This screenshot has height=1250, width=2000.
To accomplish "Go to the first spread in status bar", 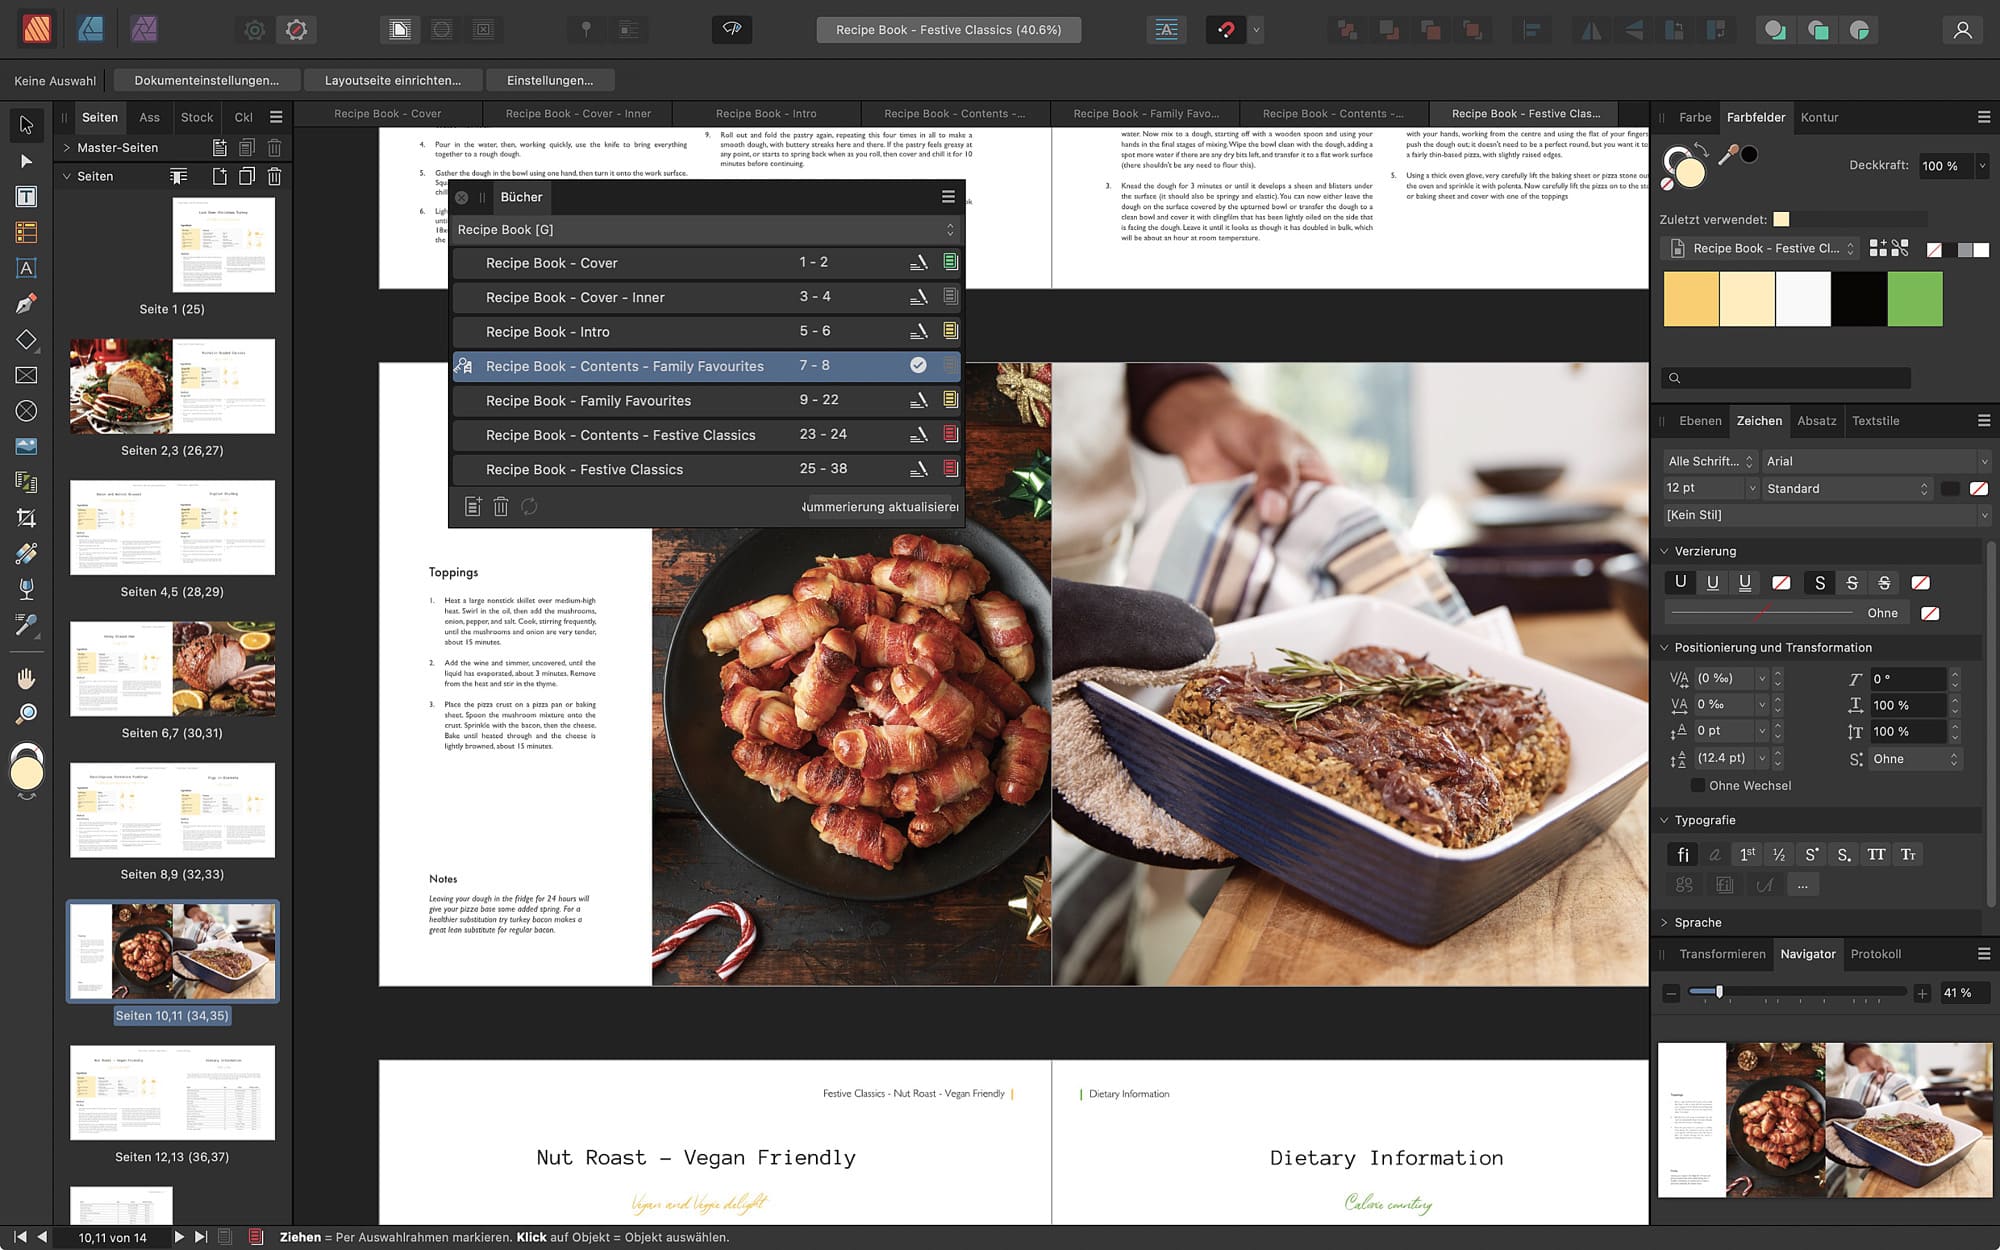I will [20, 1237].
